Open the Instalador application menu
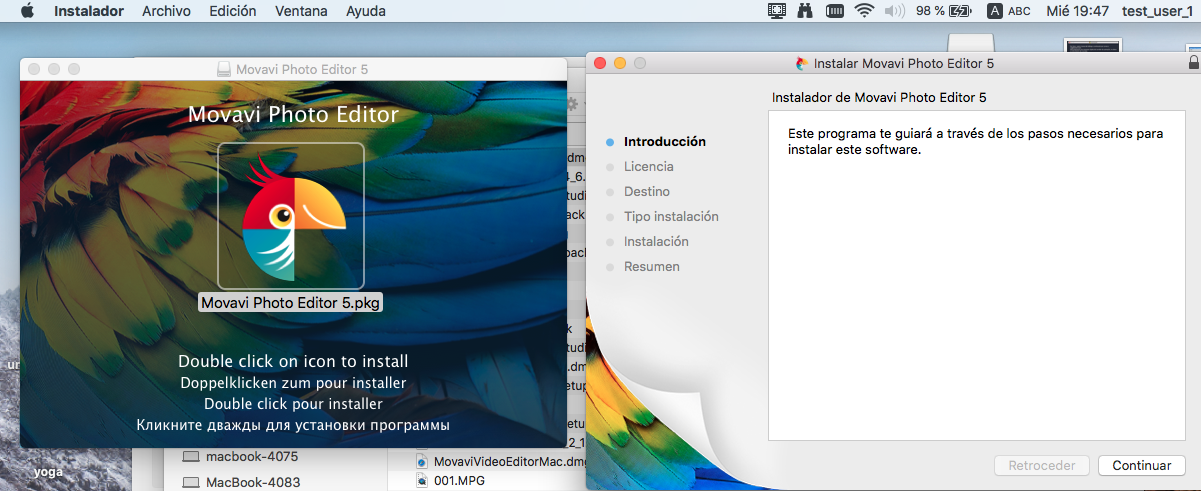This screenshot has height=491, width=1201. (x=89, y=11)
